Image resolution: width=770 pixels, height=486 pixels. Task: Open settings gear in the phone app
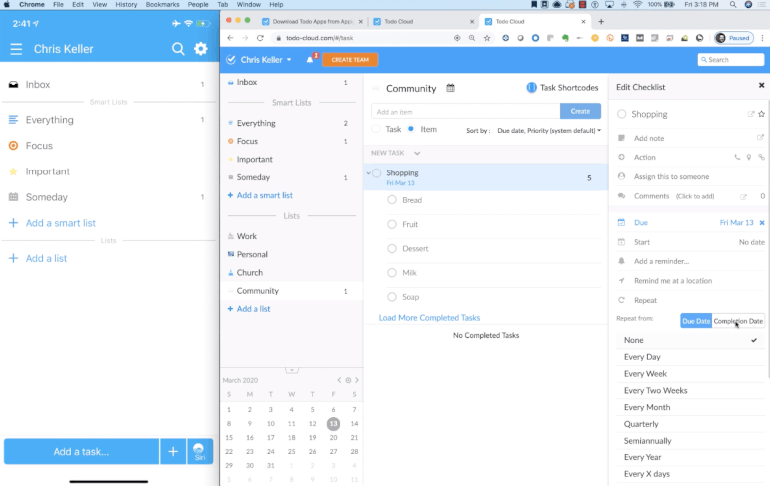[201, 49]
